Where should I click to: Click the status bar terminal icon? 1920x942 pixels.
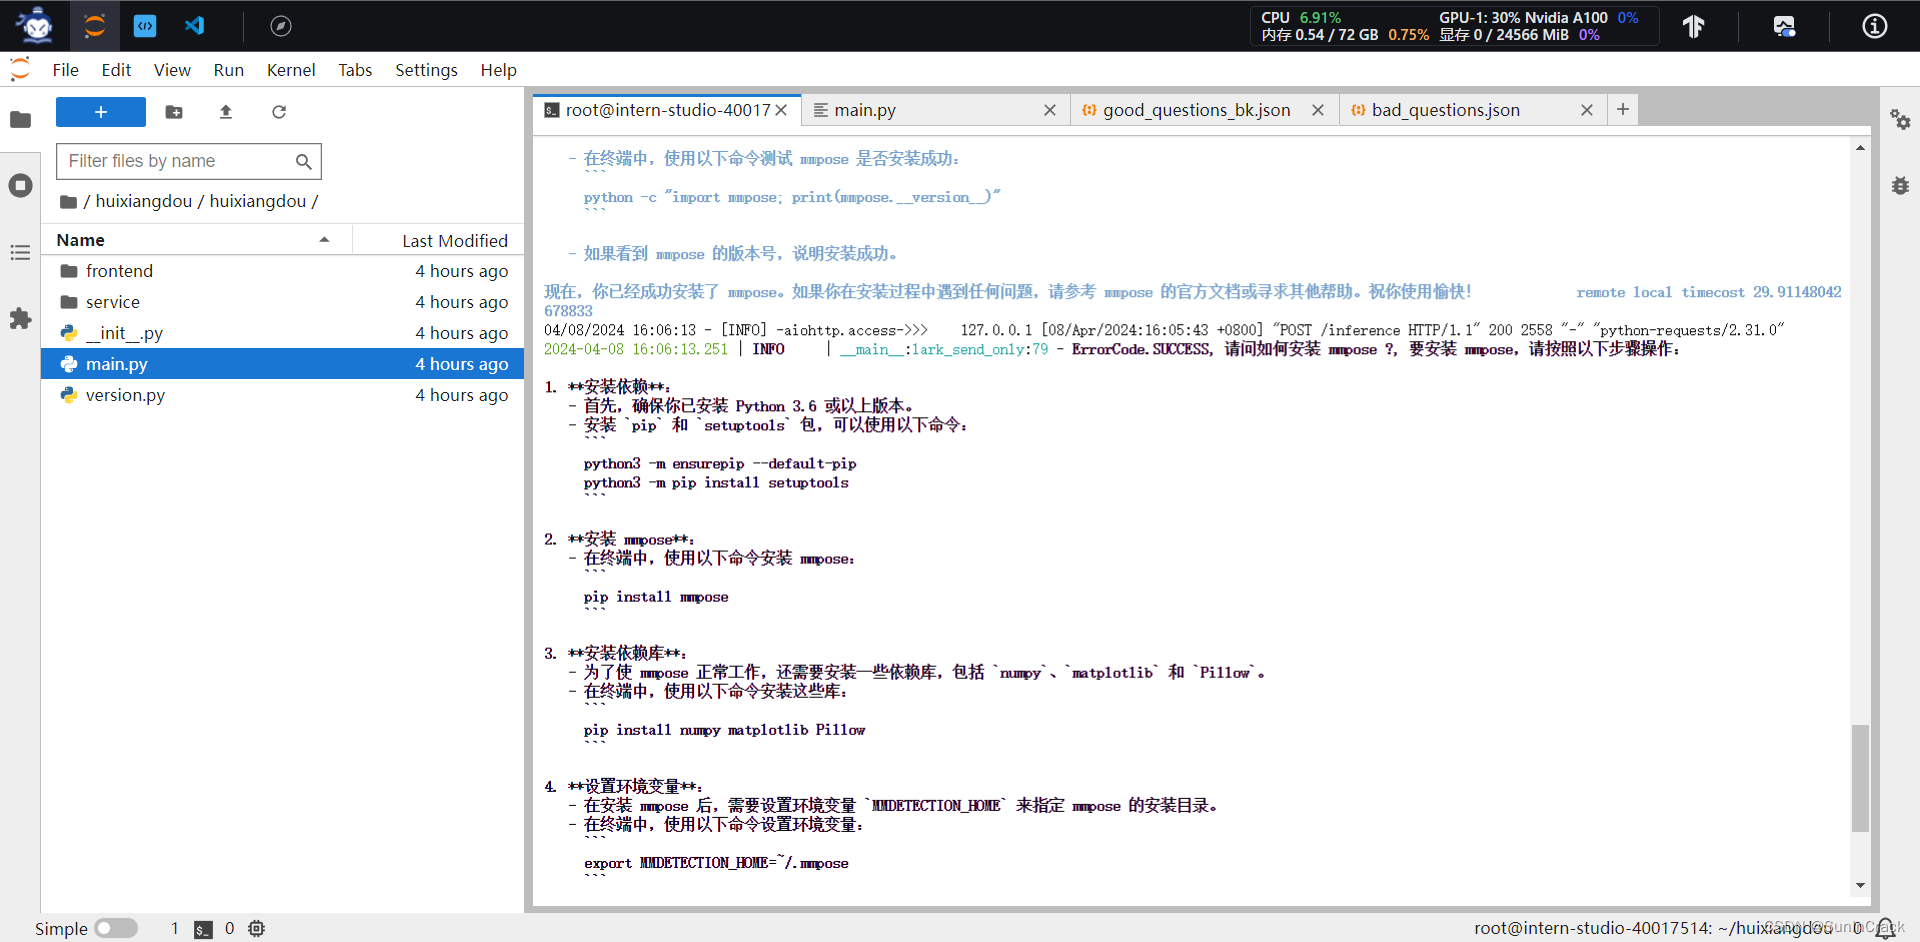[203, 929]
